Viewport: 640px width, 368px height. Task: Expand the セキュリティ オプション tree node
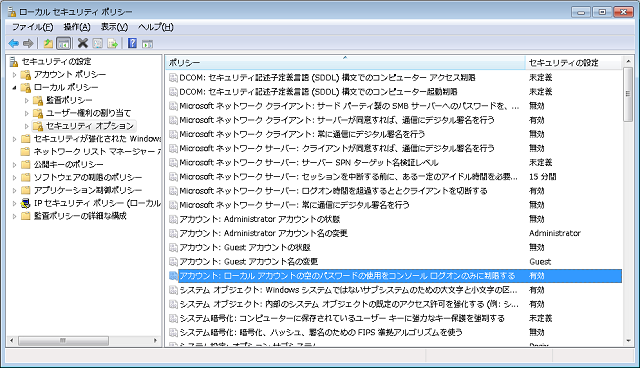pyautogui.click(x=27, y=126)
